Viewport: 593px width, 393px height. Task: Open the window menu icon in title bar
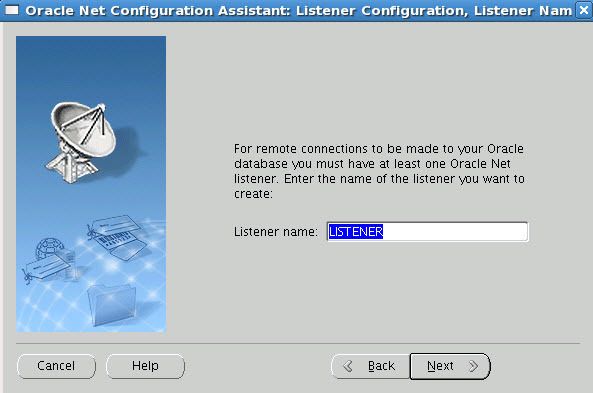pos(11,10)
